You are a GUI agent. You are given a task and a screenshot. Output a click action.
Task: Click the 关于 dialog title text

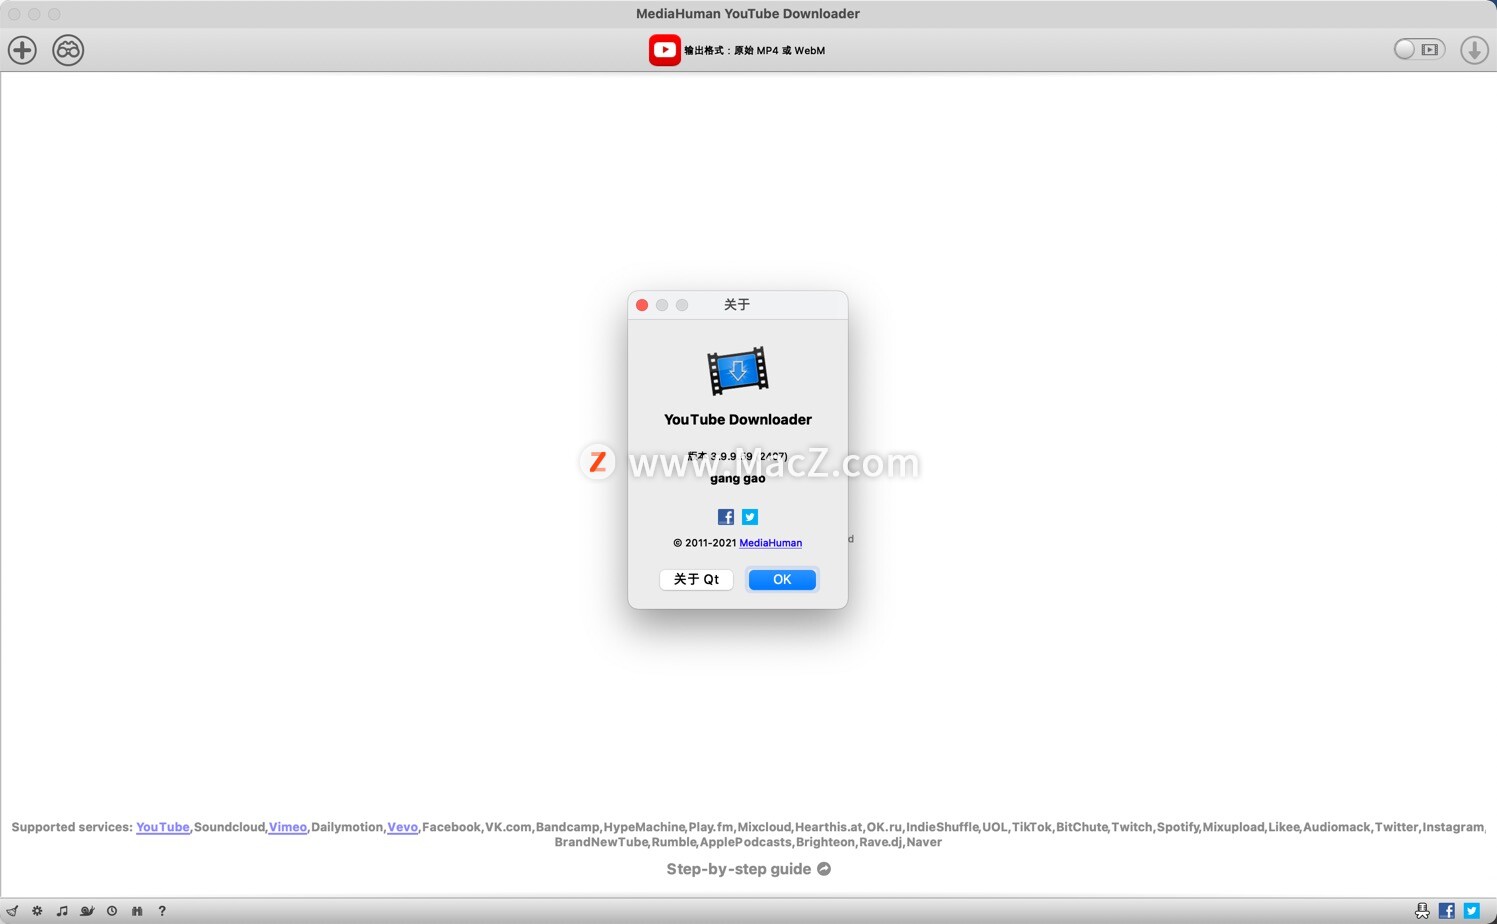tap(737, 305)
